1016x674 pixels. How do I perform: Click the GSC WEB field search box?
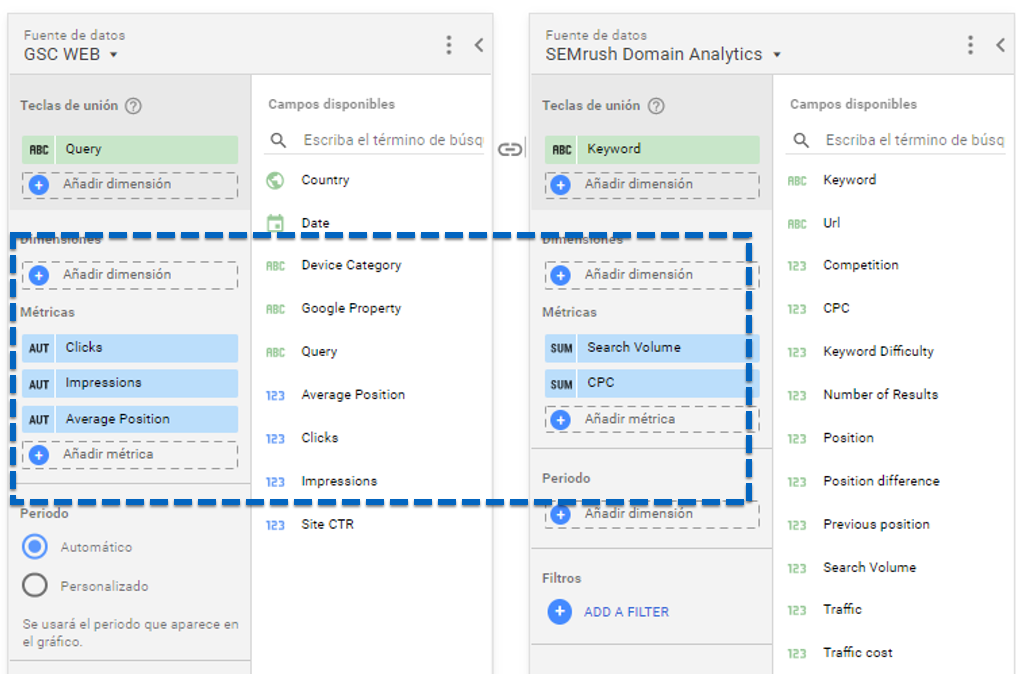point(390,141)
